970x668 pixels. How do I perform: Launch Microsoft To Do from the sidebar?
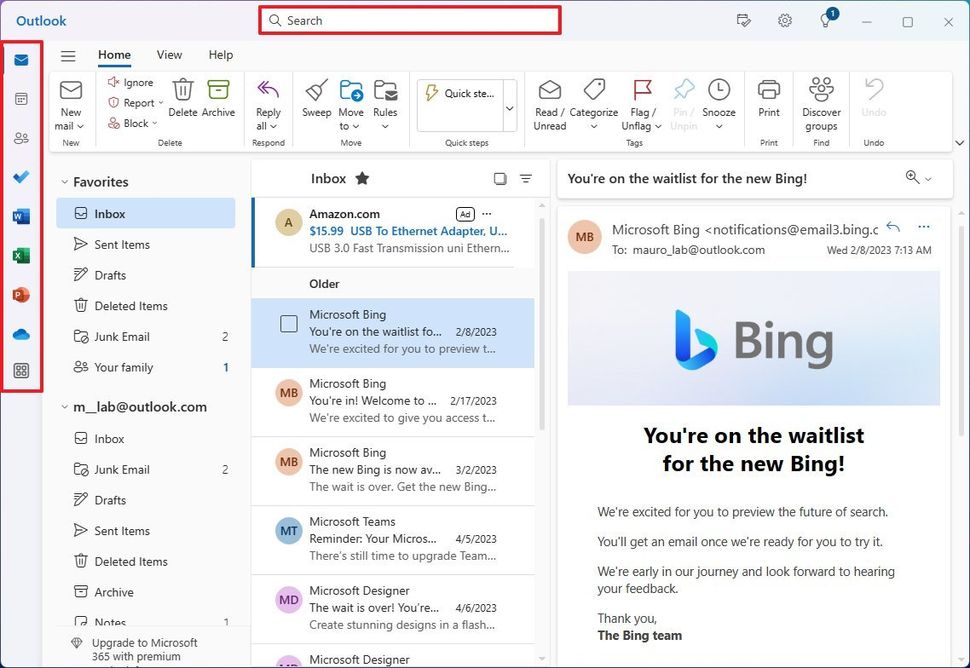coord(22,177)
